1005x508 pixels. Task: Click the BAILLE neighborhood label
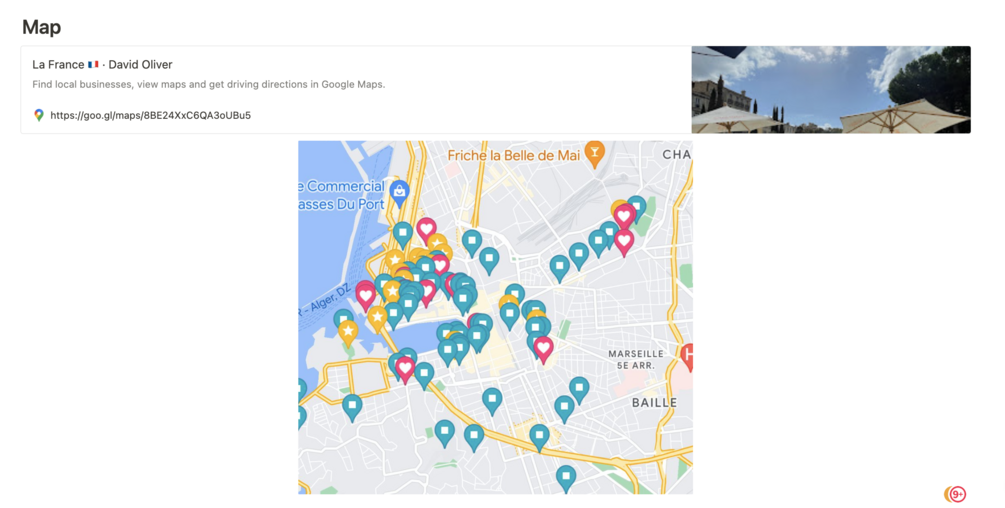pyautogui.click(x=654, y=403)
